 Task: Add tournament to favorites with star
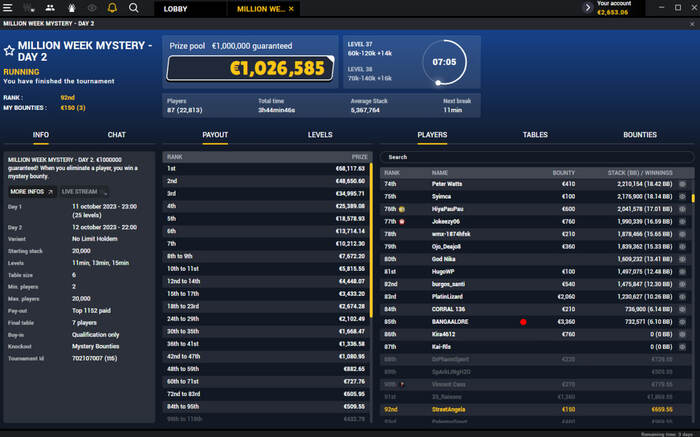coord(9,50)
